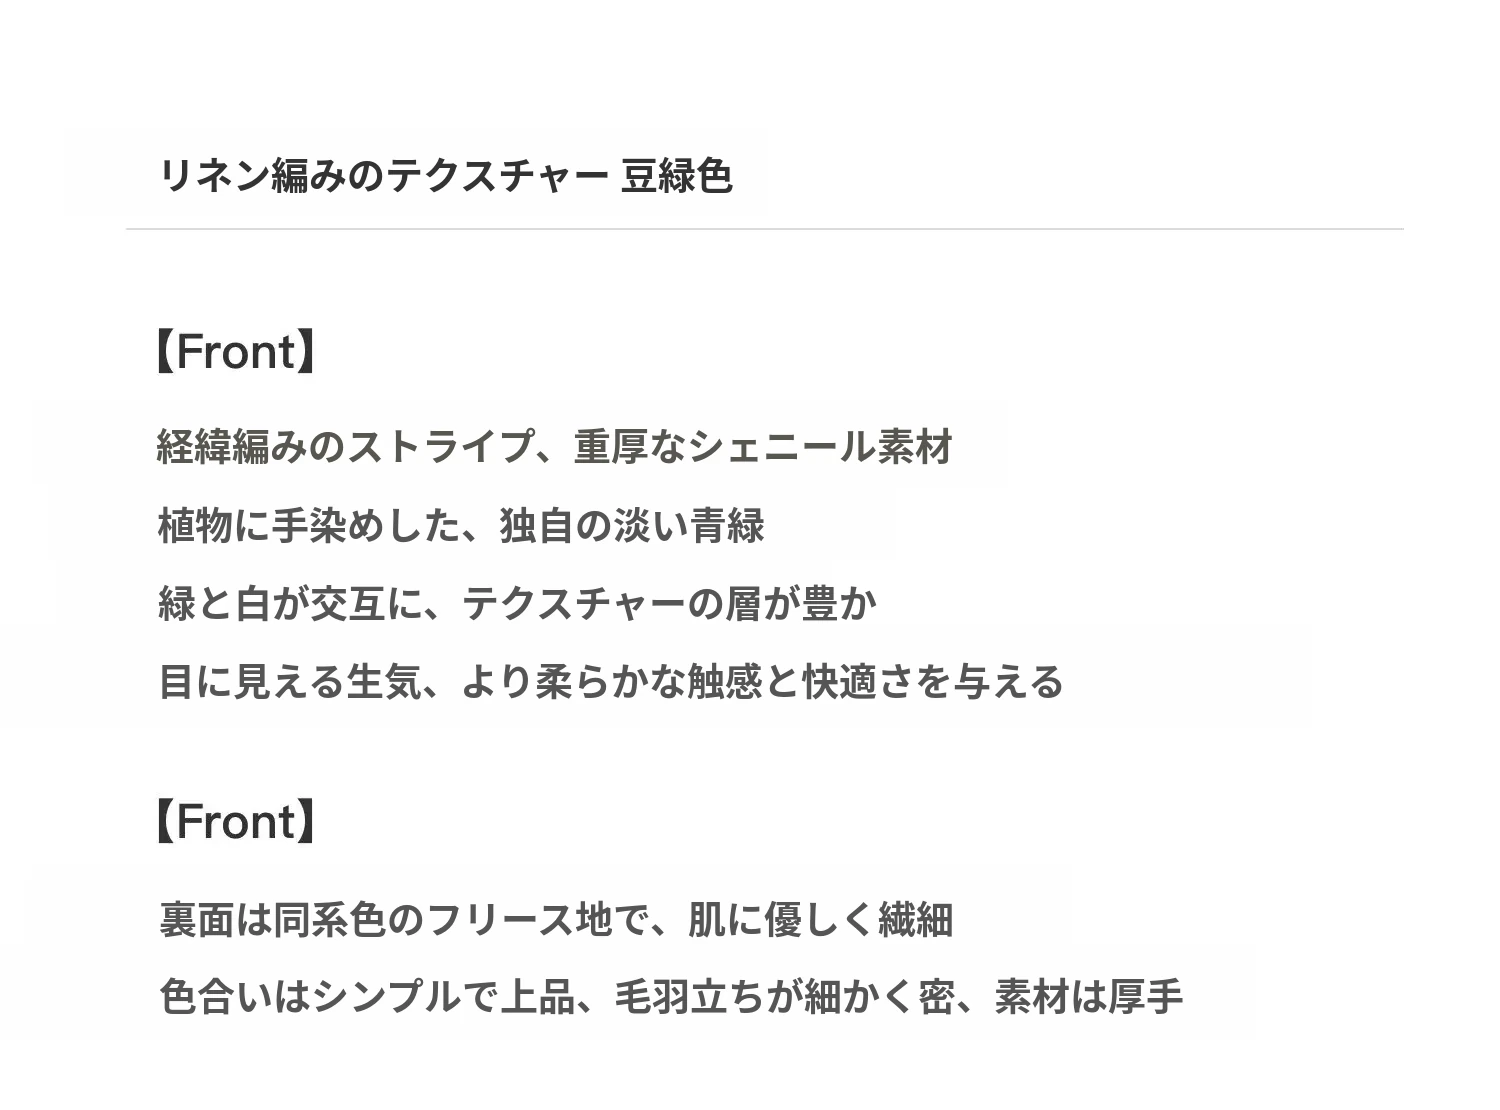
Task: Click the phrase '目に見える生気'
Action: point(288,682)
